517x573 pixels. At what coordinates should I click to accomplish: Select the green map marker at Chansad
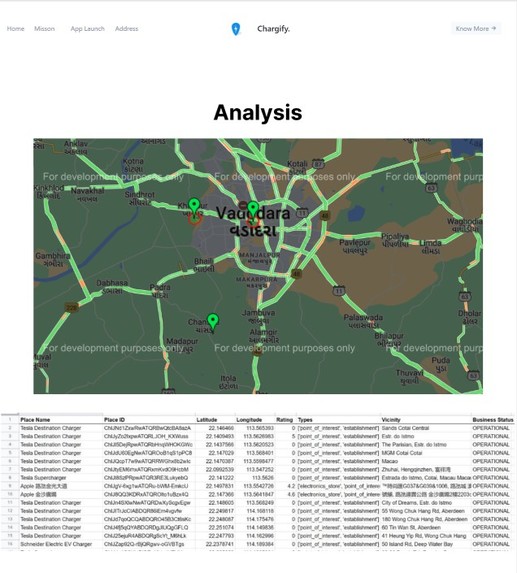point(213,321)
